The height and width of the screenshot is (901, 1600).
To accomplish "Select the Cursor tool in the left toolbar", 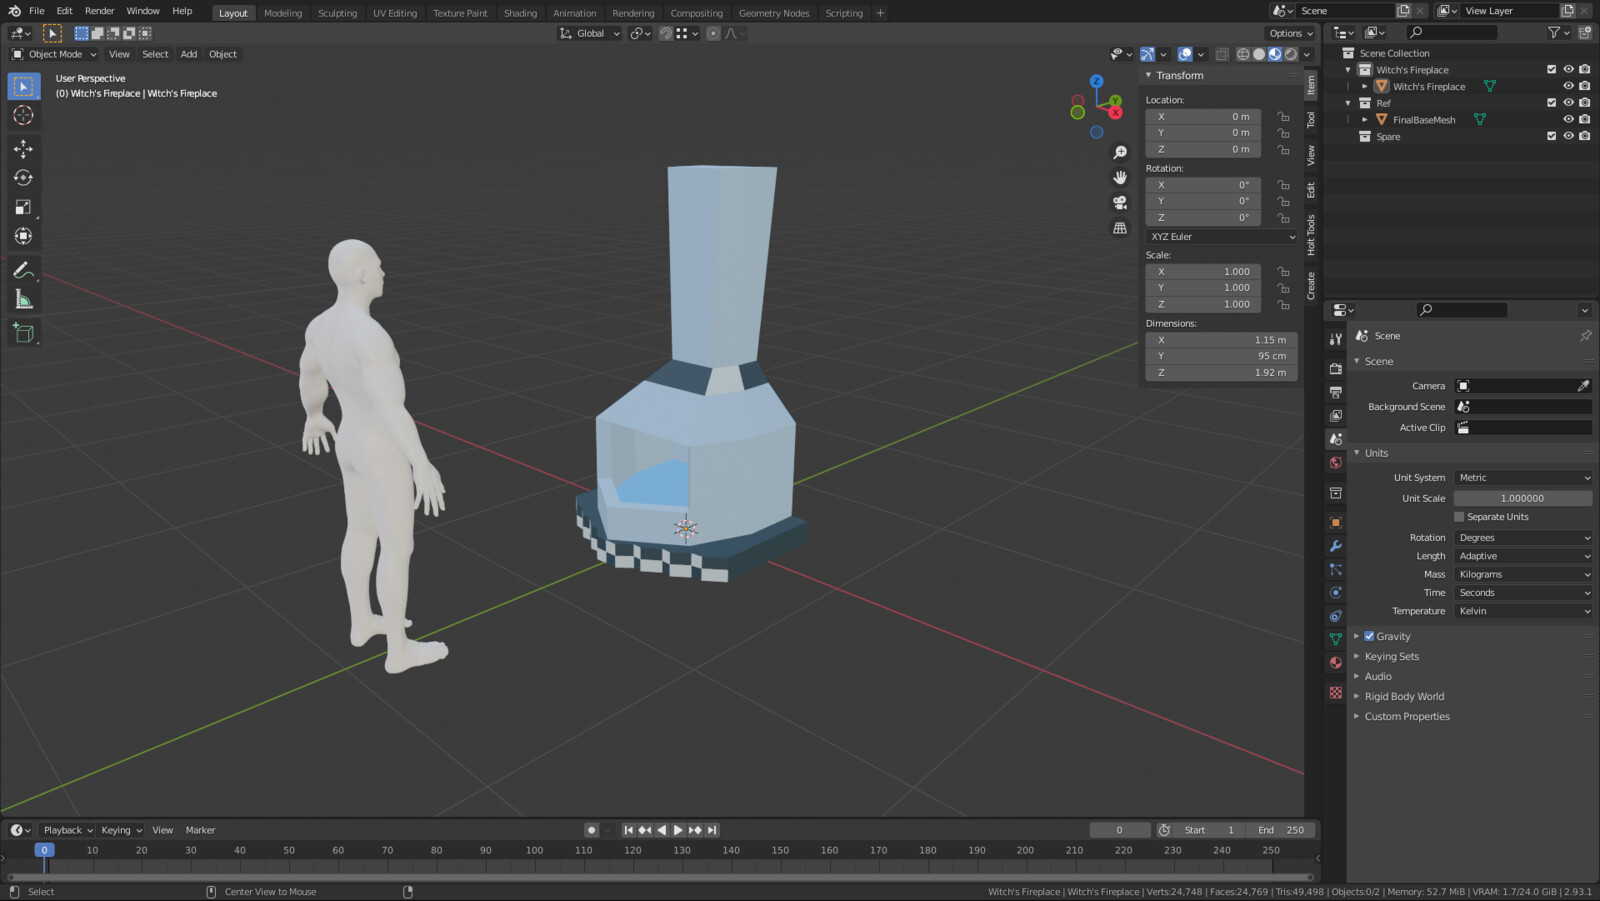I will (23, 115).
